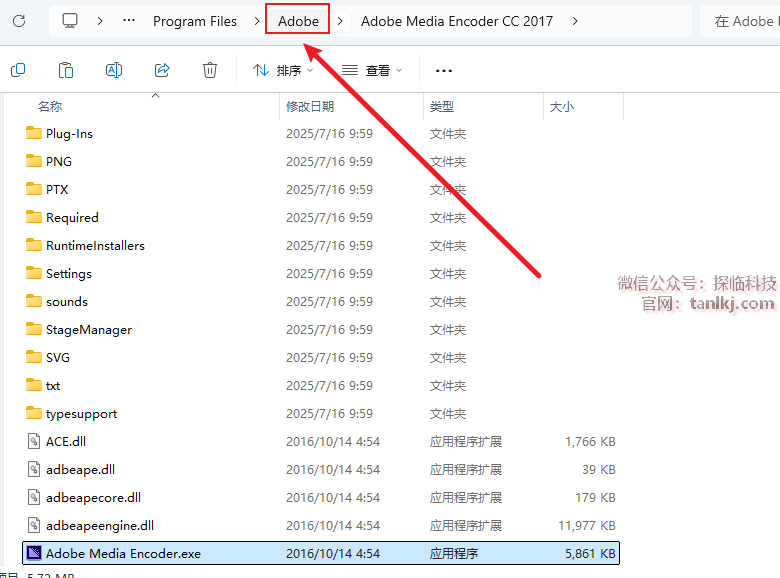Expand chevron after Program Files breadcrumb
The height and width of the screenshot is (578, 780).
257,21
